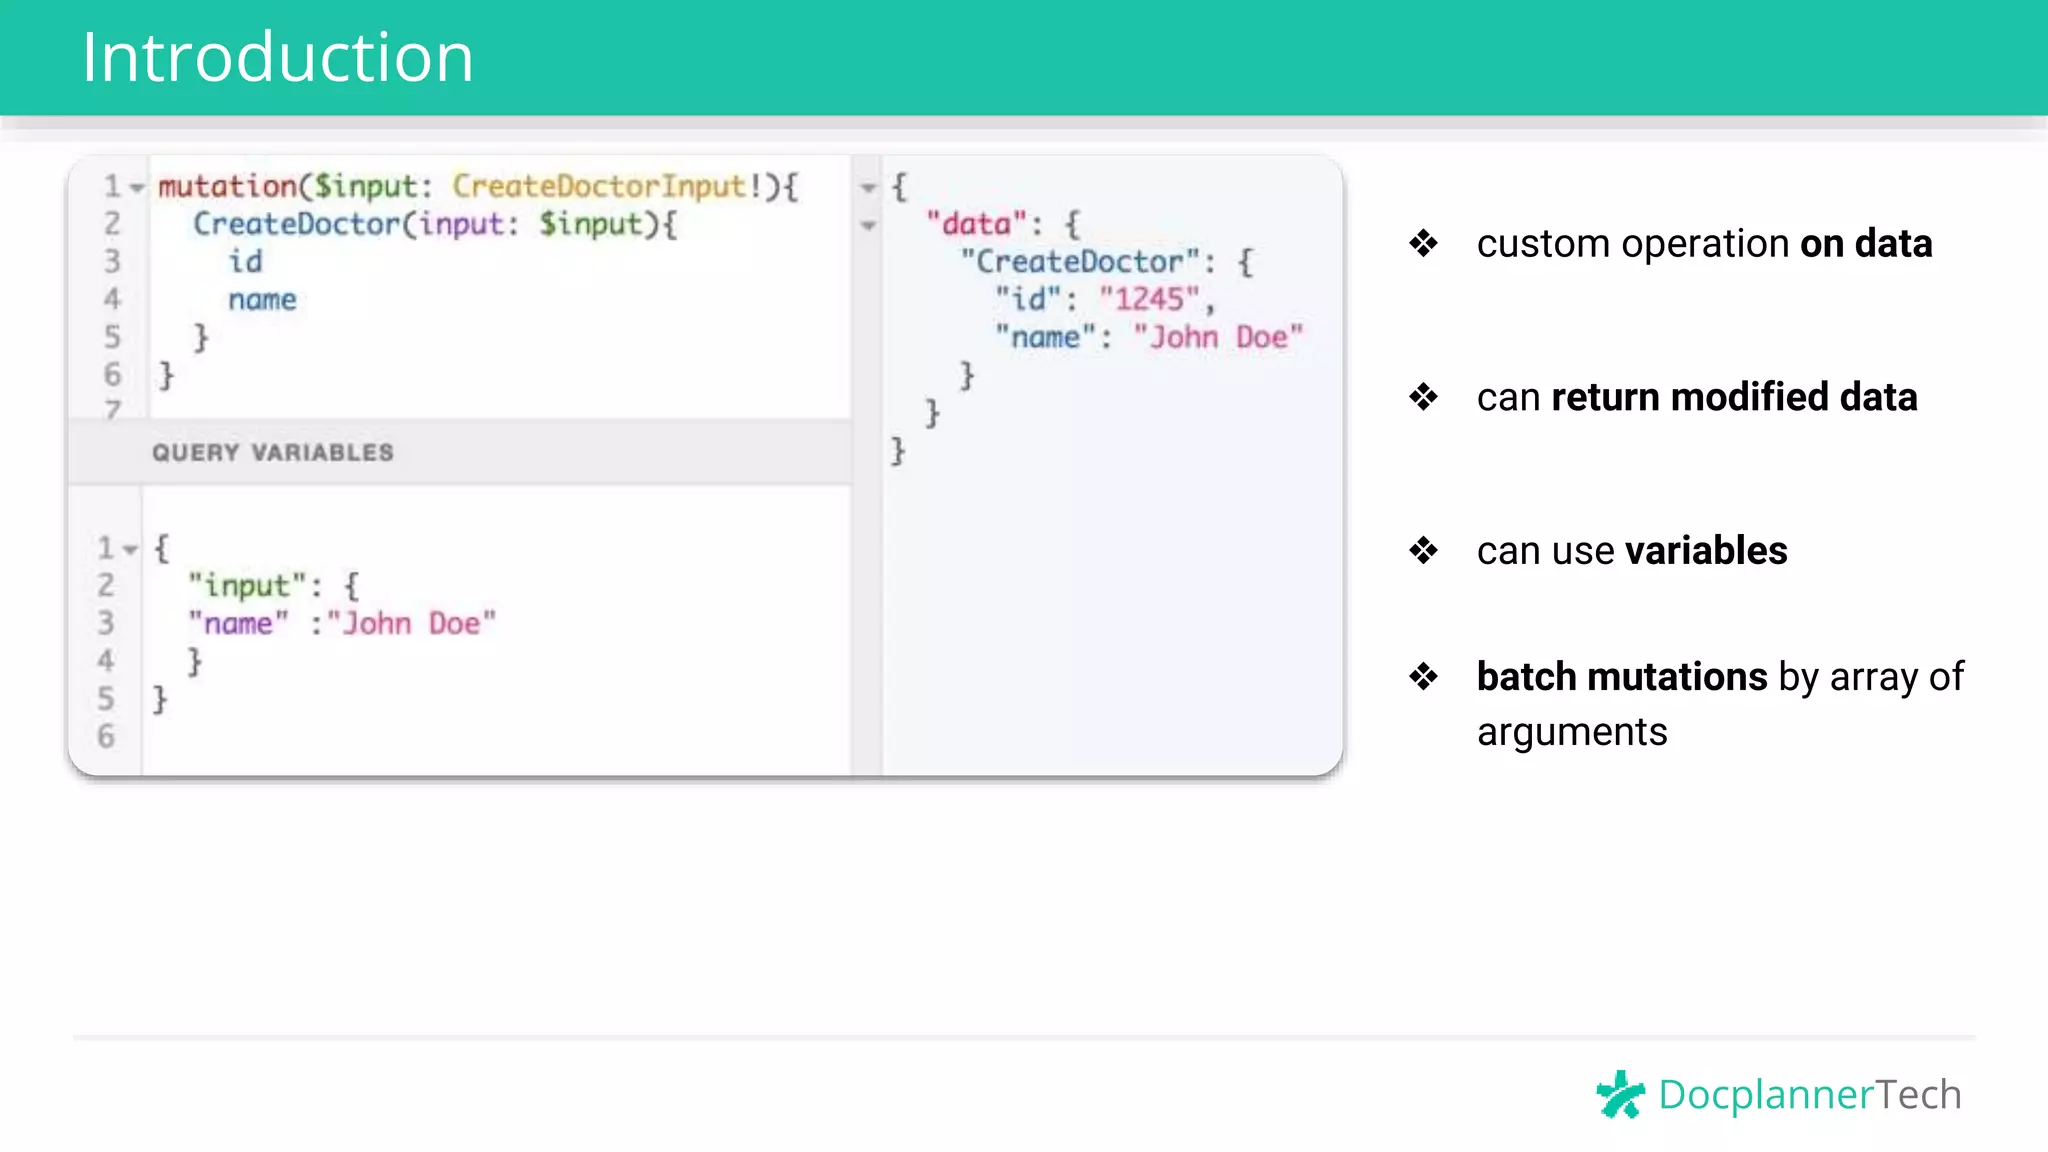The image size is (2048, 1152).
Task: Collapse the mutation fold arrow on line 1
Action: tap(137, 188)
